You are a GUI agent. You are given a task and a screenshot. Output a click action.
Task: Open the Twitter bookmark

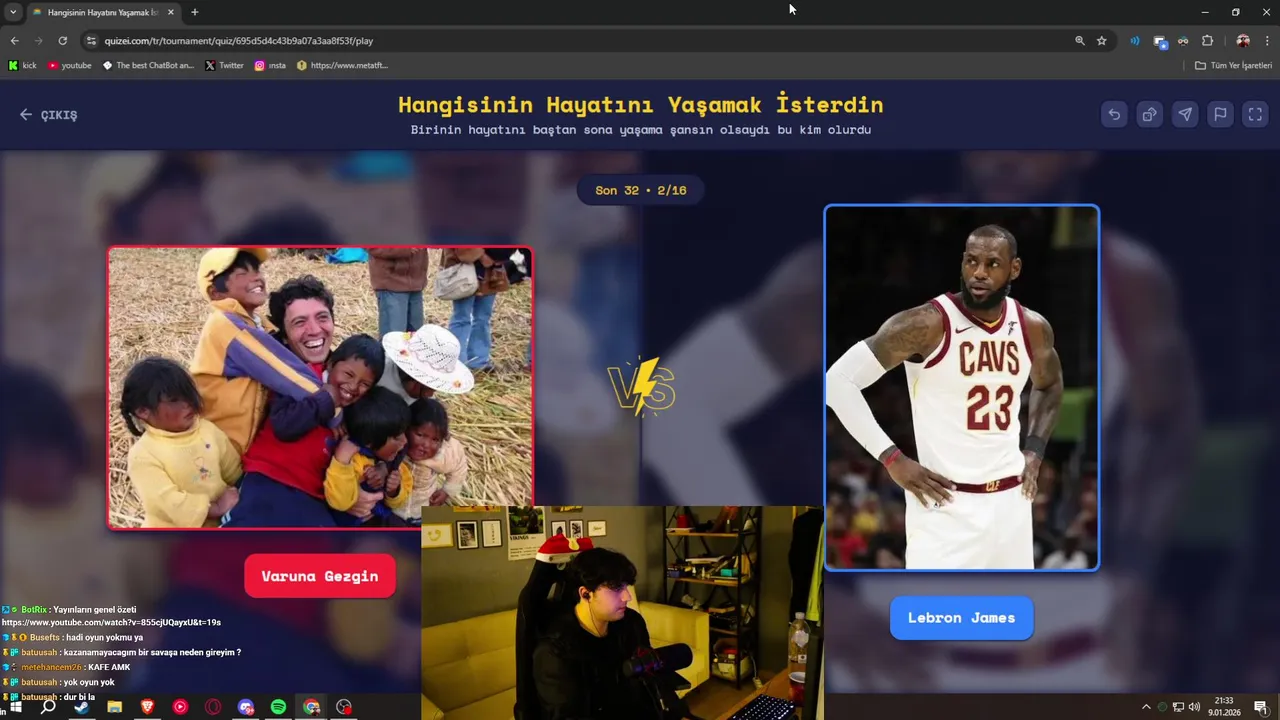224,65
